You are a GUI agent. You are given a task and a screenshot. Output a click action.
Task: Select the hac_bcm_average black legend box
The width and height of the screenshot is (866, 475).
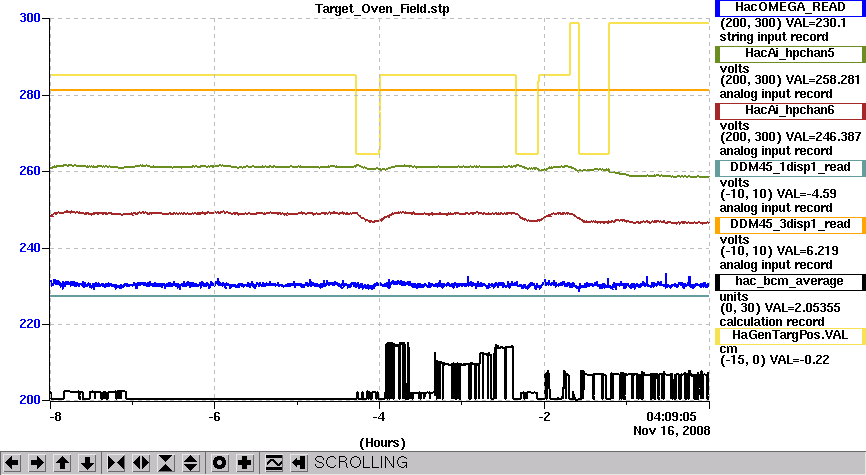click(x=790, y=282)
